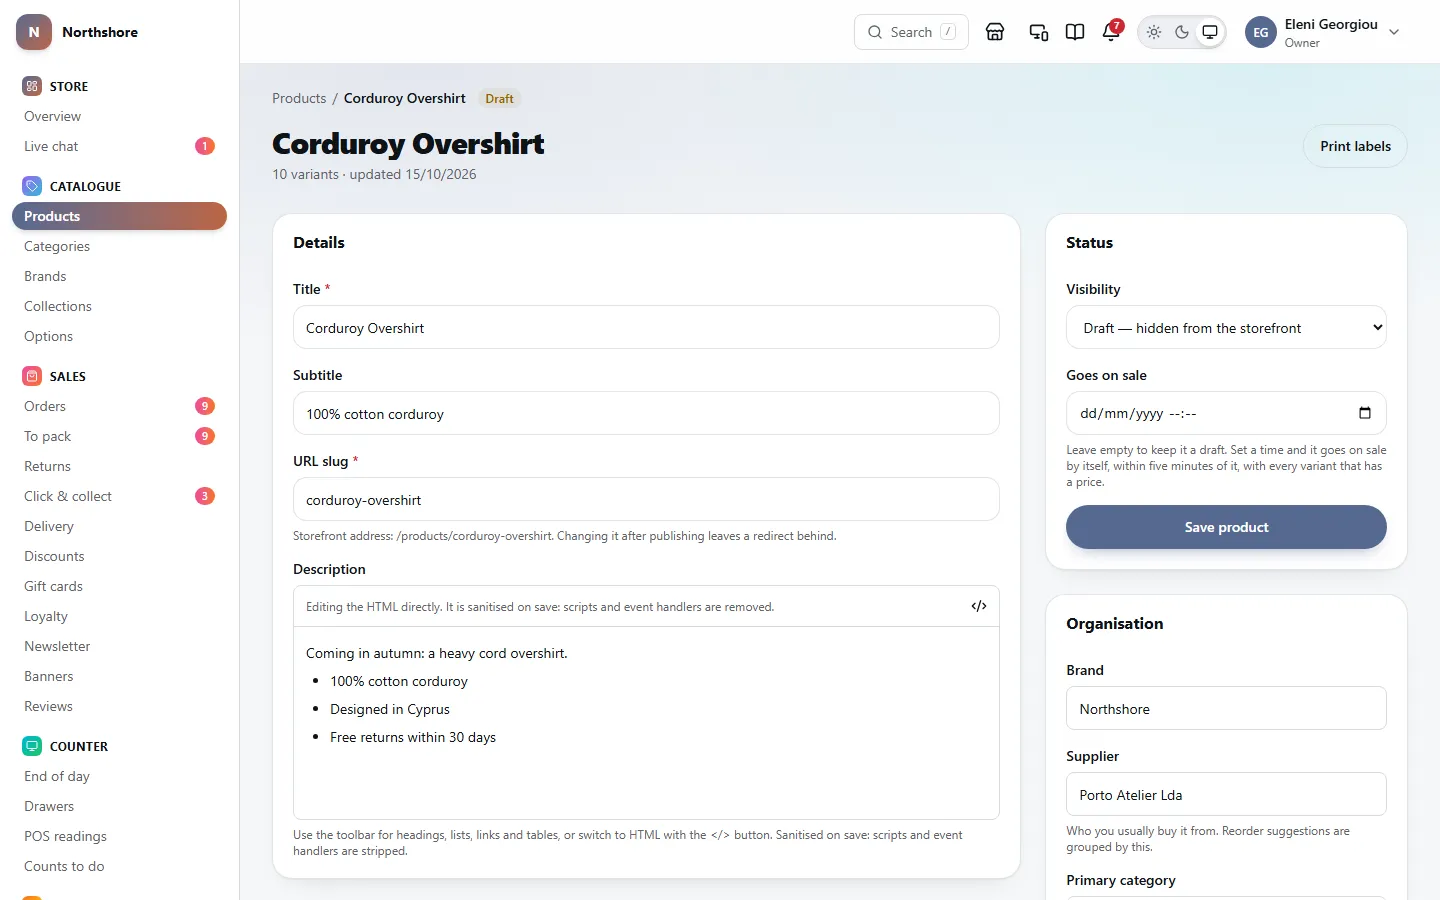Click into the Description editor text
Image resolution: width=1440 pixels, height=900 pixels.
(646, 723)
